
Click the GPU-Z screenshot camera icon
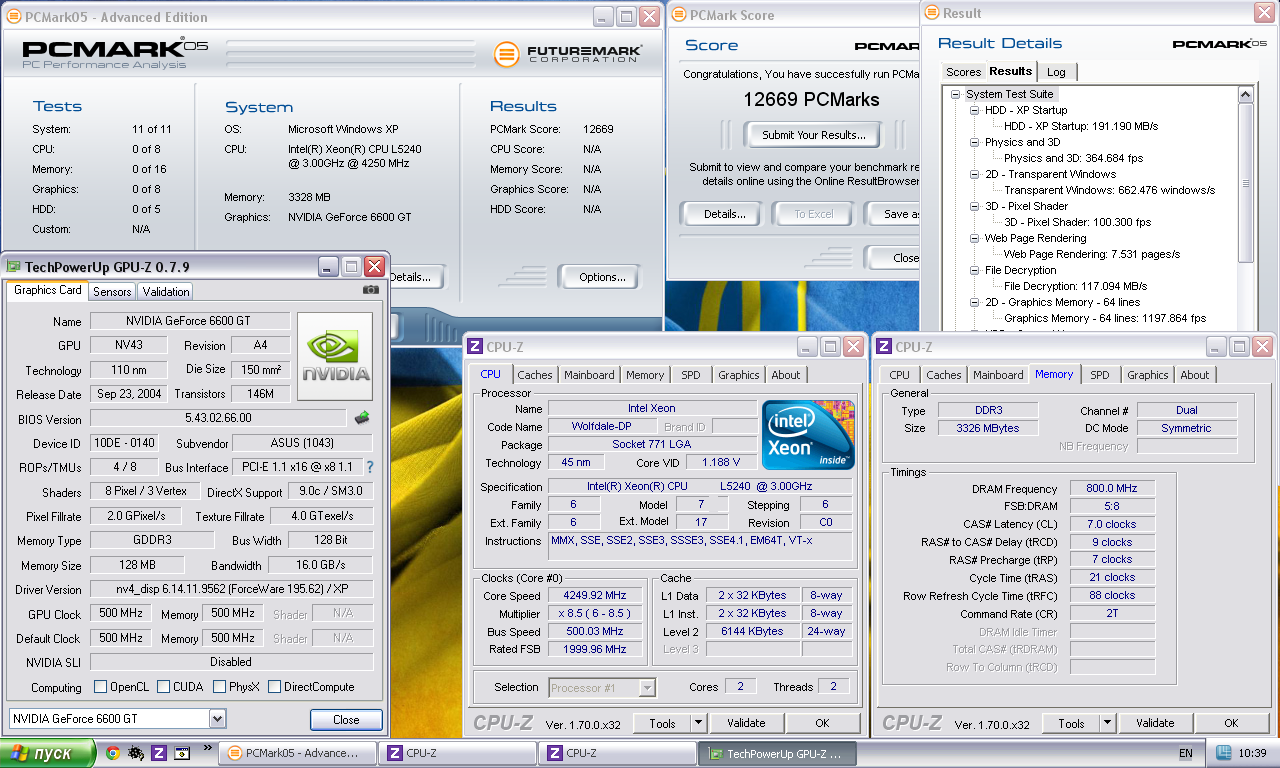(x=371, y=290)
